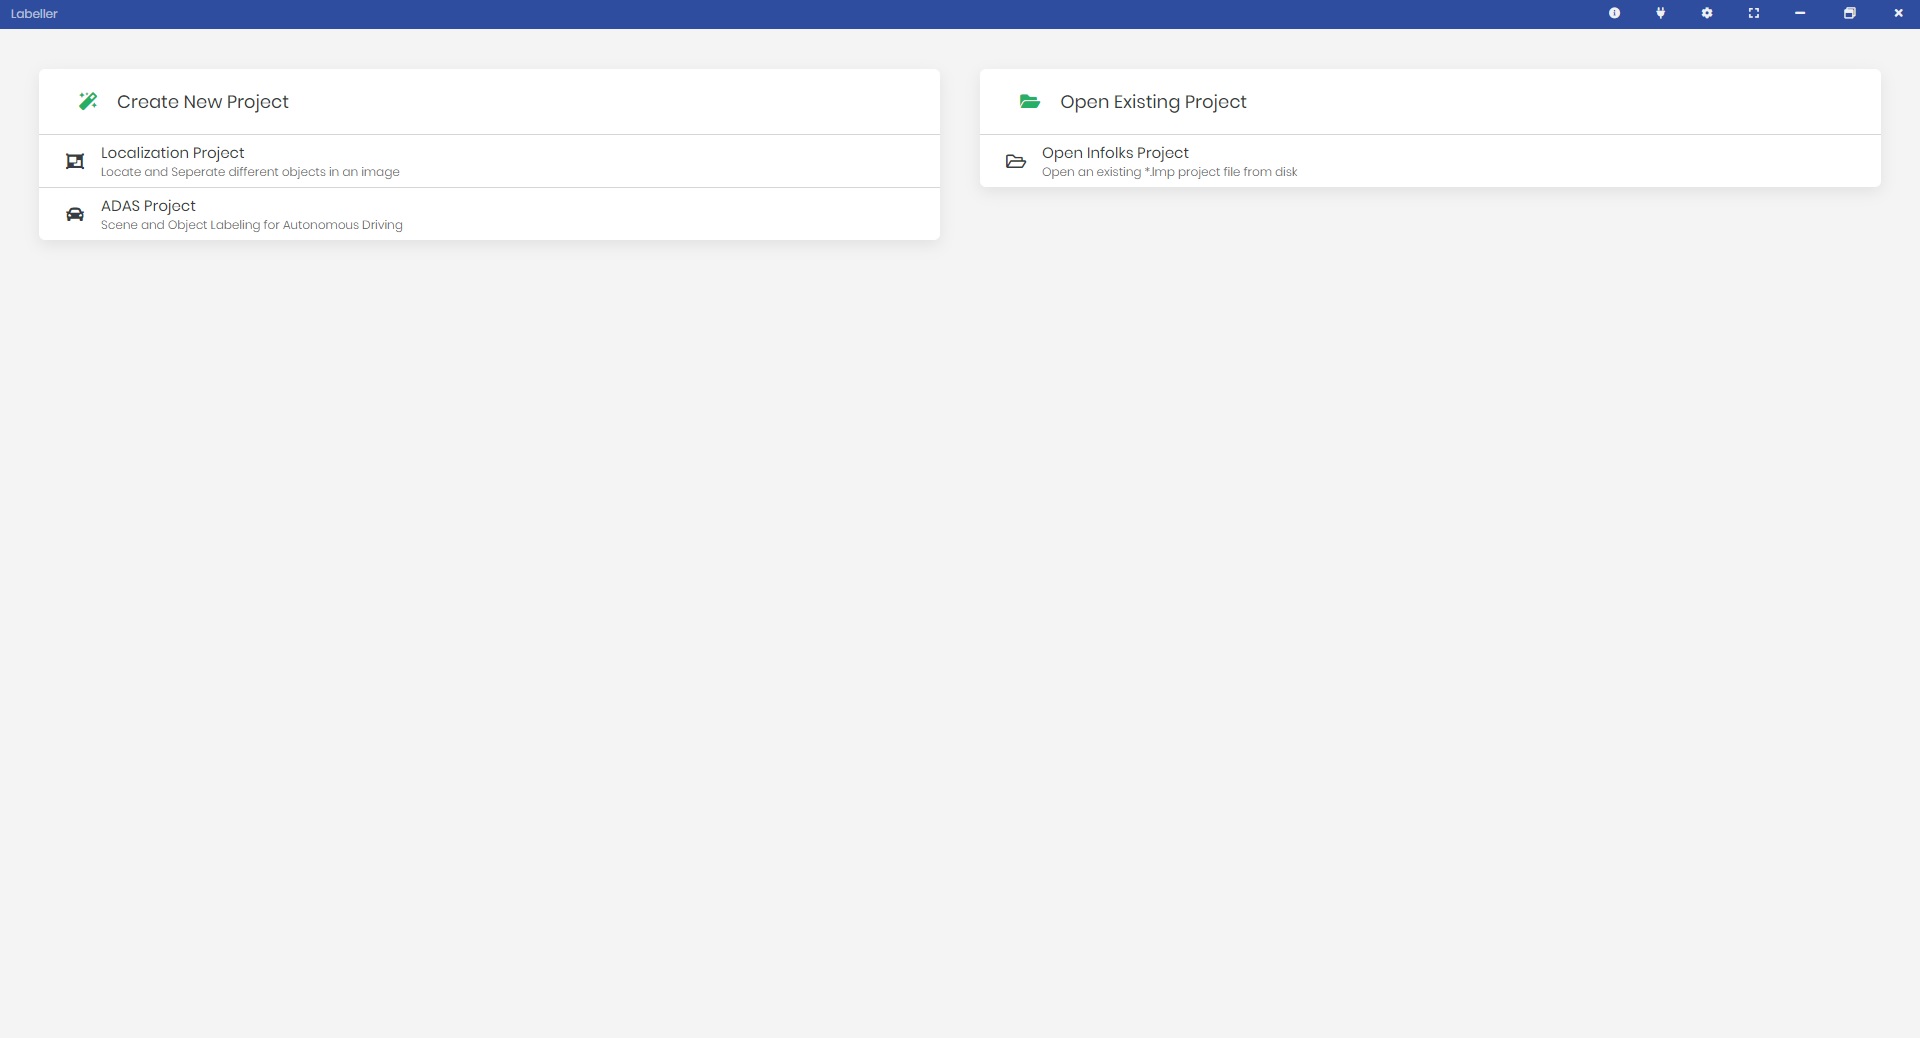This screenshot has height=1038, width=1920.
Task: Click the Localization Project bounding-box icon
Action: [x=75, y=161]
